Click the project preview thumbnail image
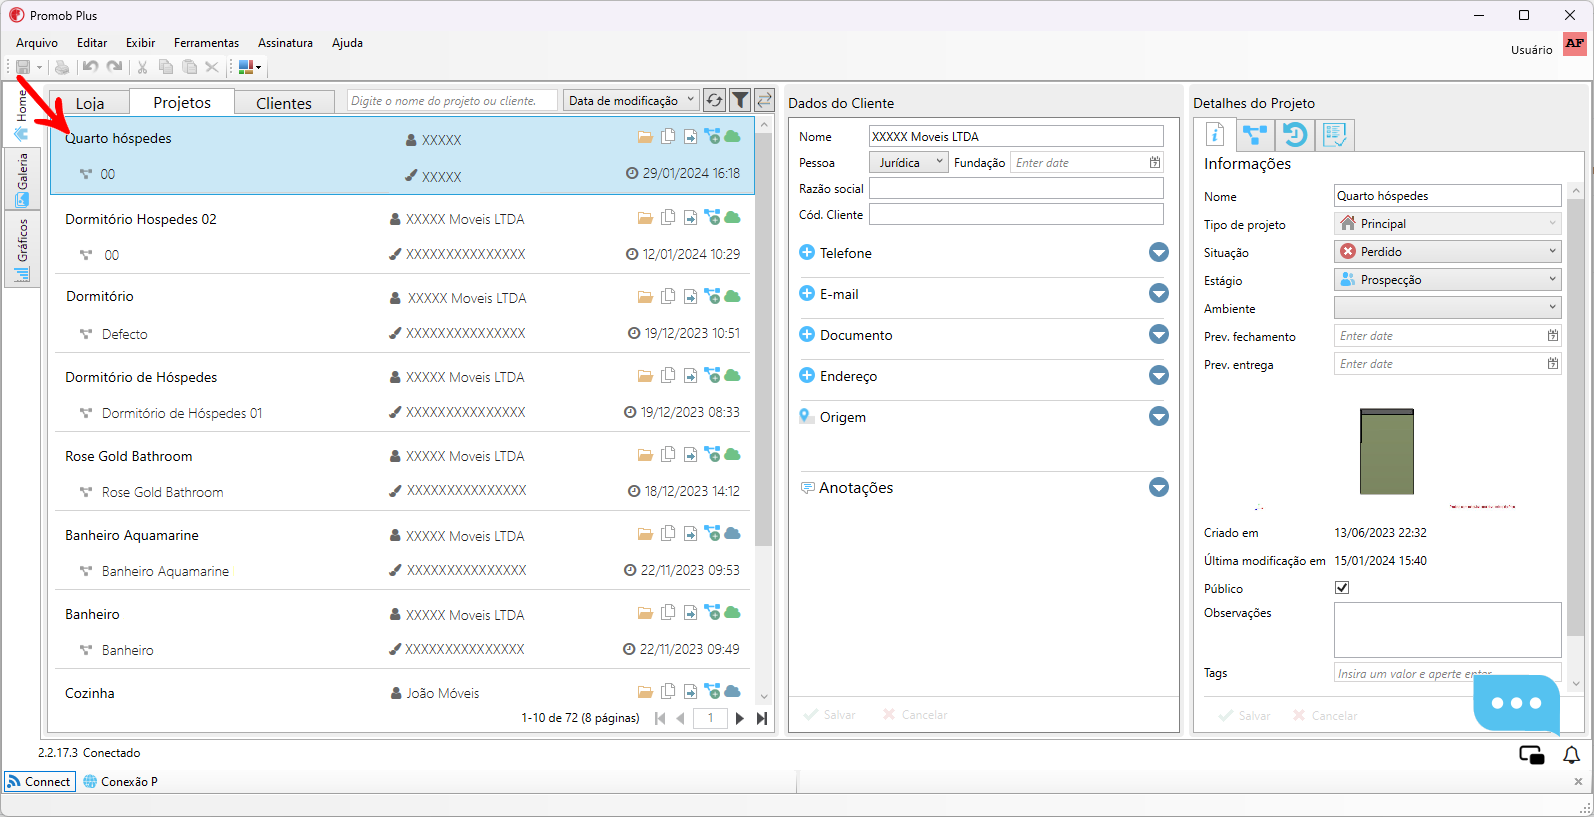The image size is (1594, 817). (x=1387, y=451)
